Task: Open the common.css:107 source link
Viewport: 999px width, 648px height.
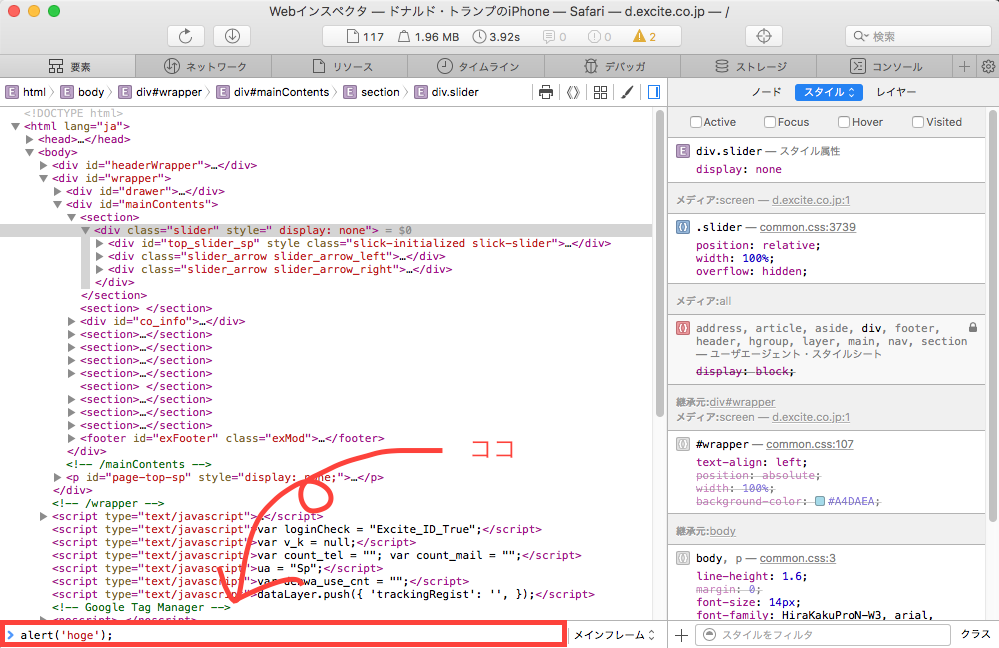Action: 809,444
